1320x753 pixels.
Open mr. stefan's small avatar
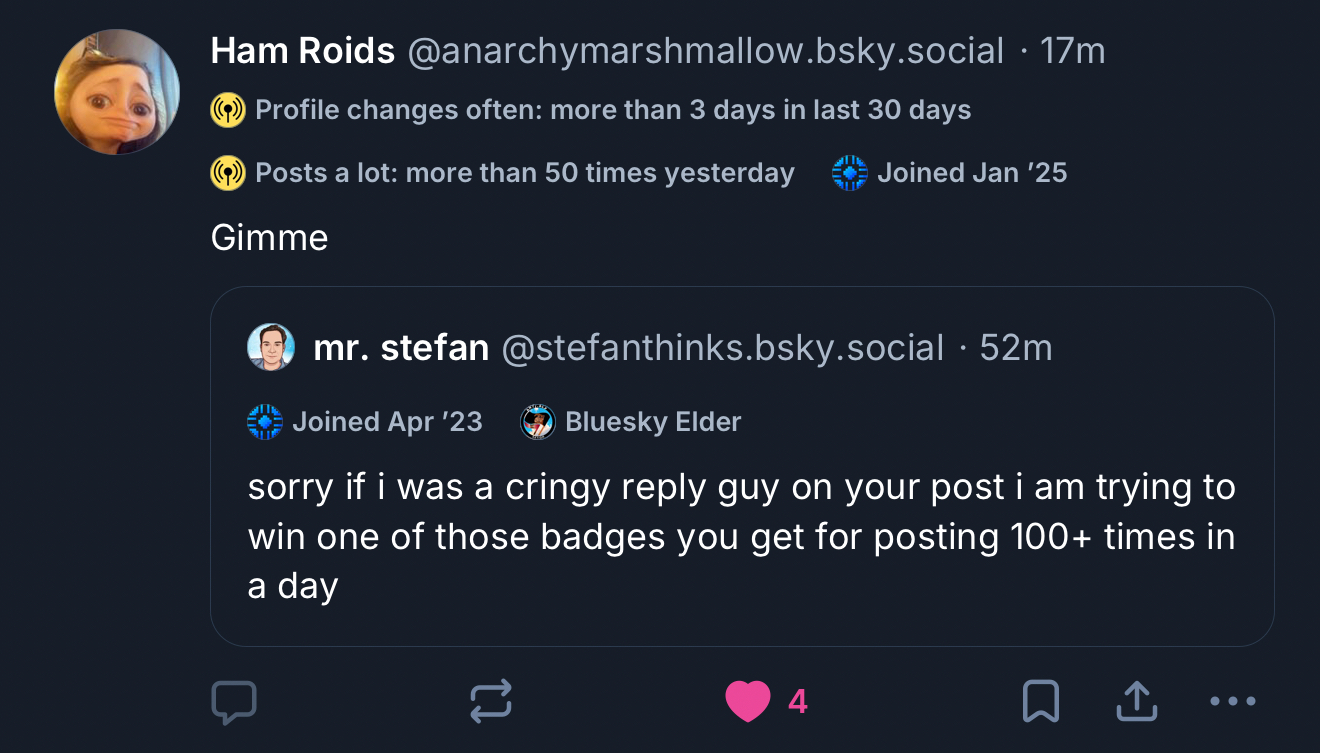point(271,347)
